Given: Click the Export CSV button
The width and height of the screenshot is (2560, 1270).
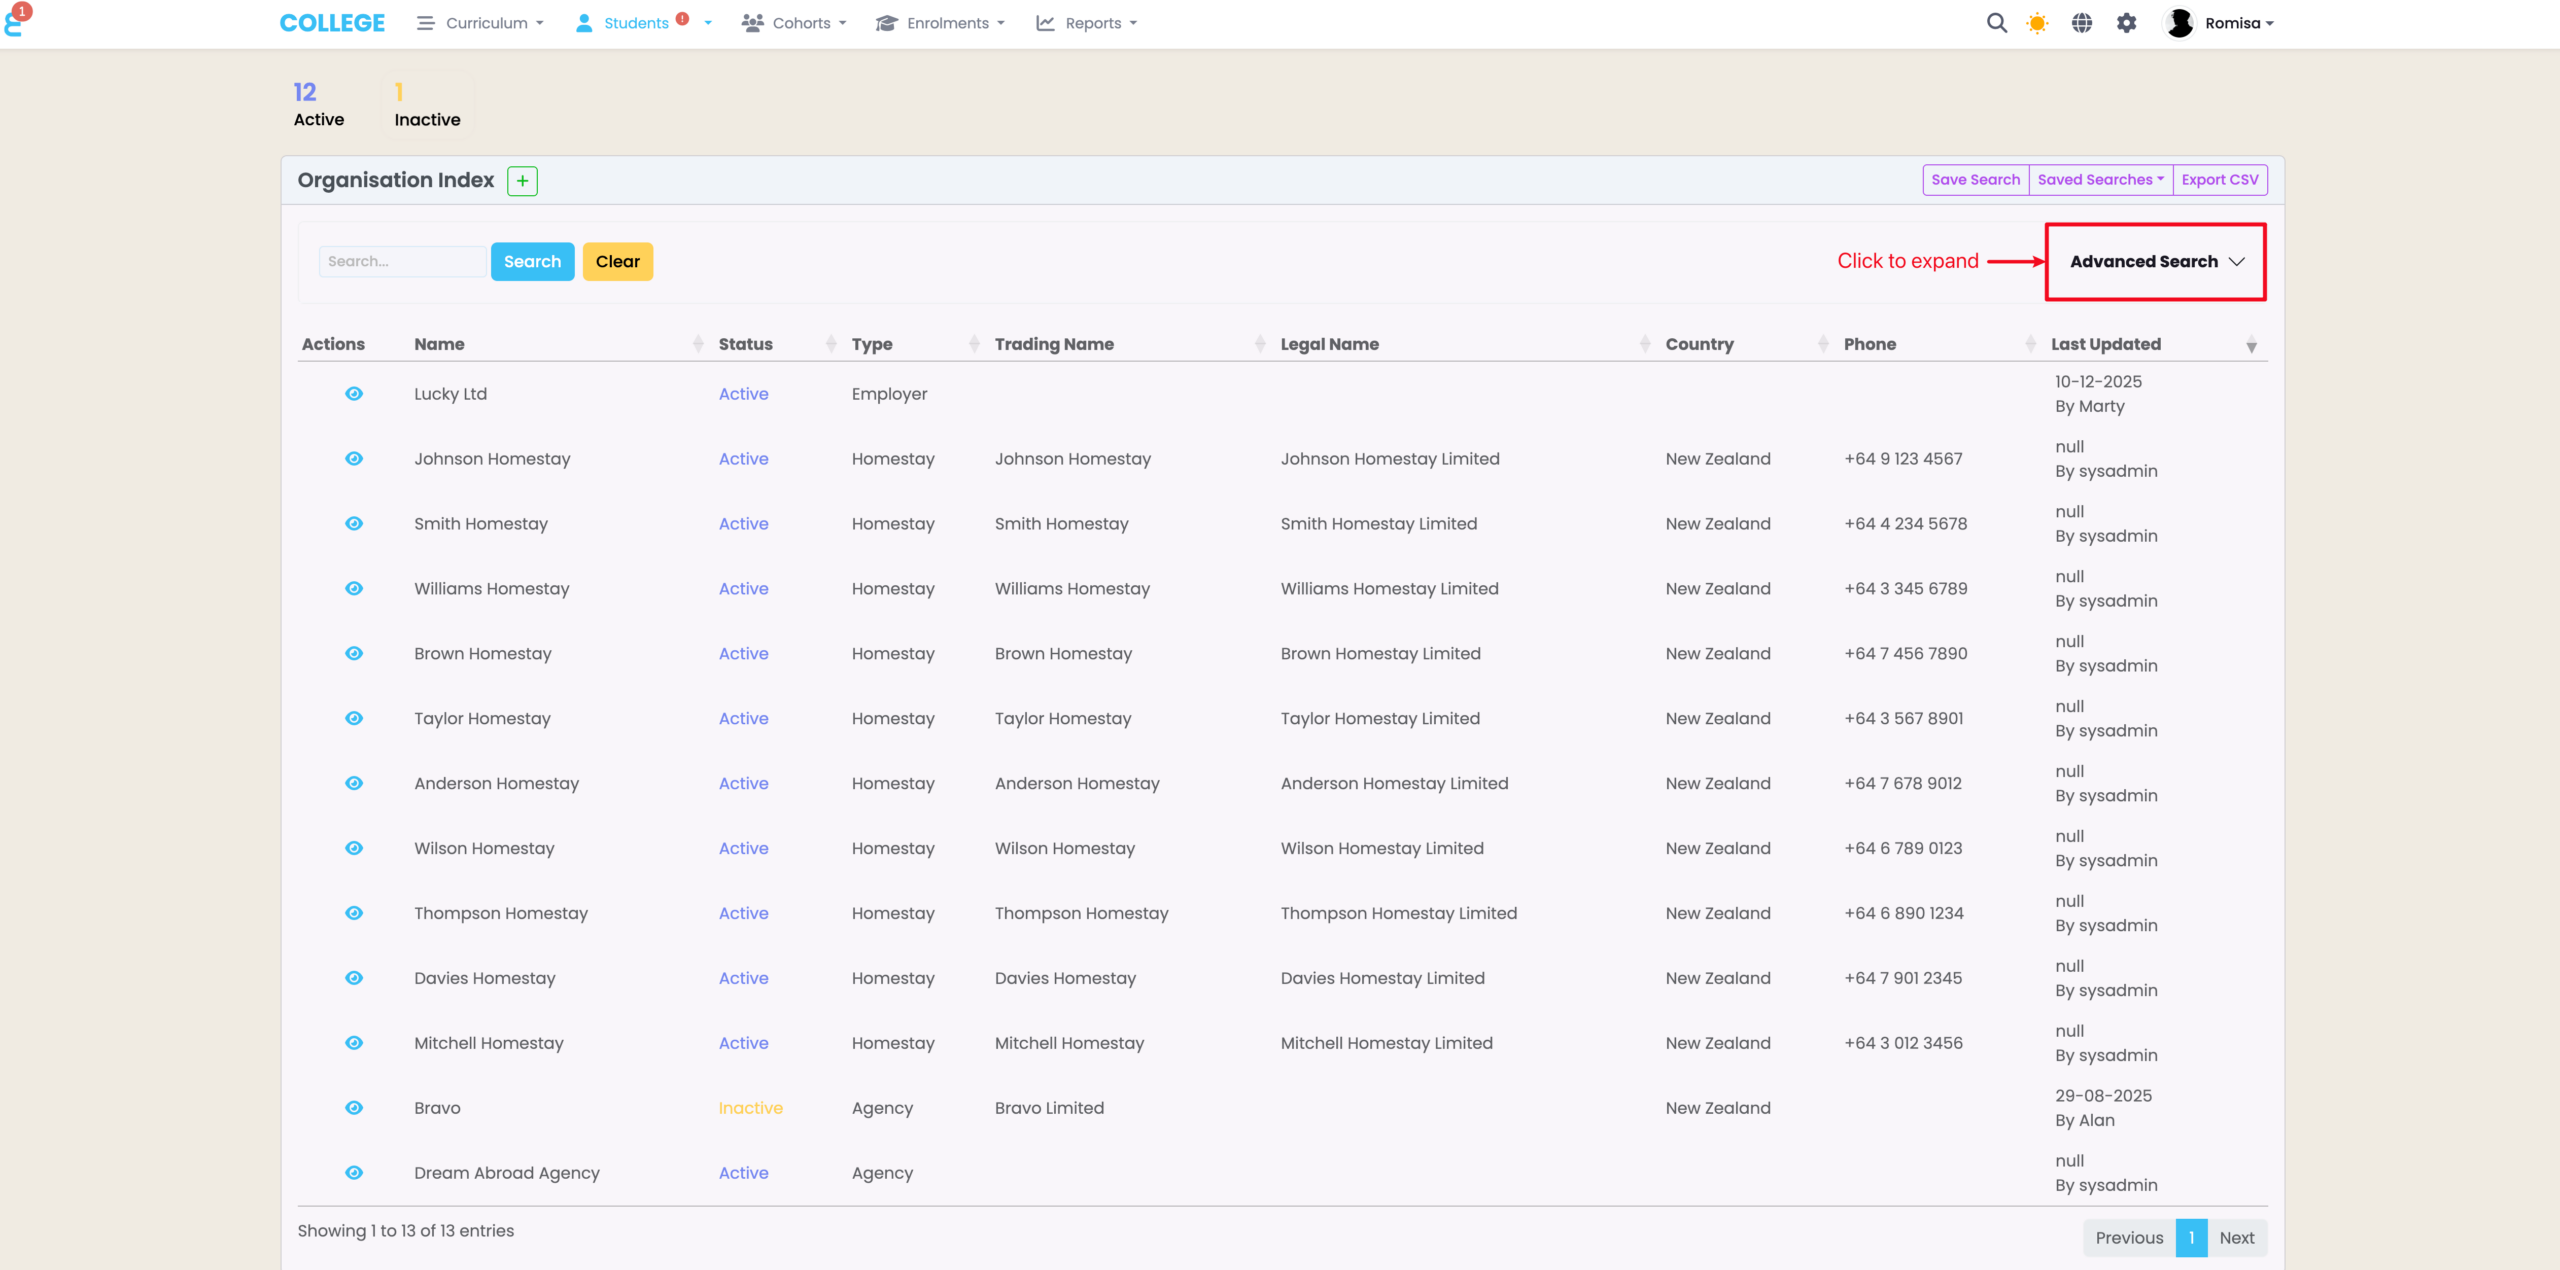Looking at the screenshot, I should pos(2219,180).
